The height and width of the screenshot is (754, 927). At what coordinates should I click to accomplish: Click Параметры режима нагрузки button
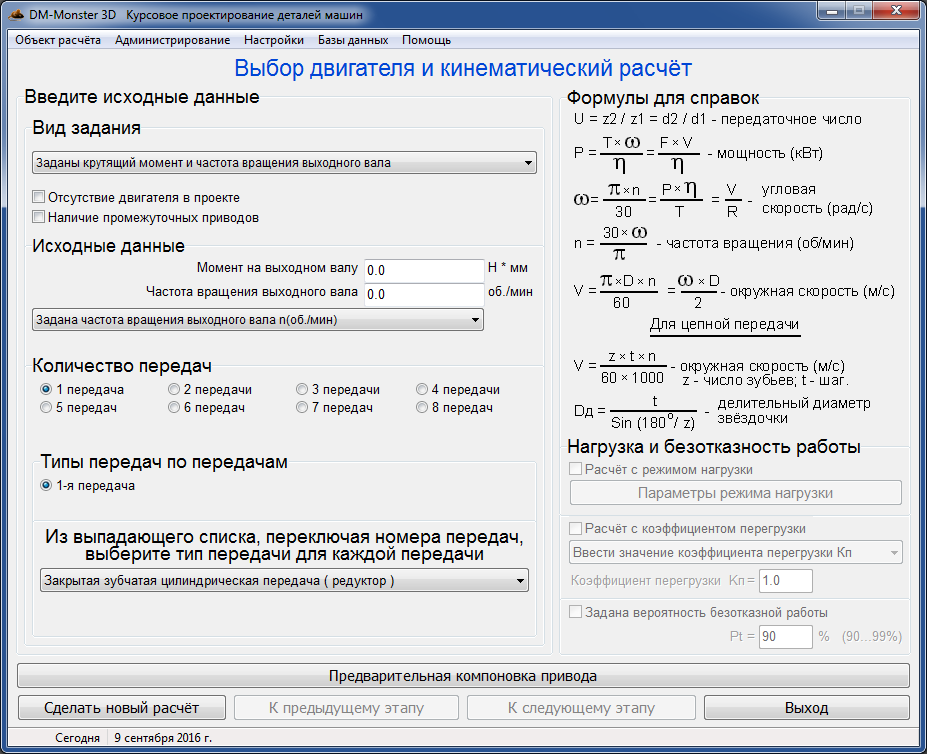(735, 493)
